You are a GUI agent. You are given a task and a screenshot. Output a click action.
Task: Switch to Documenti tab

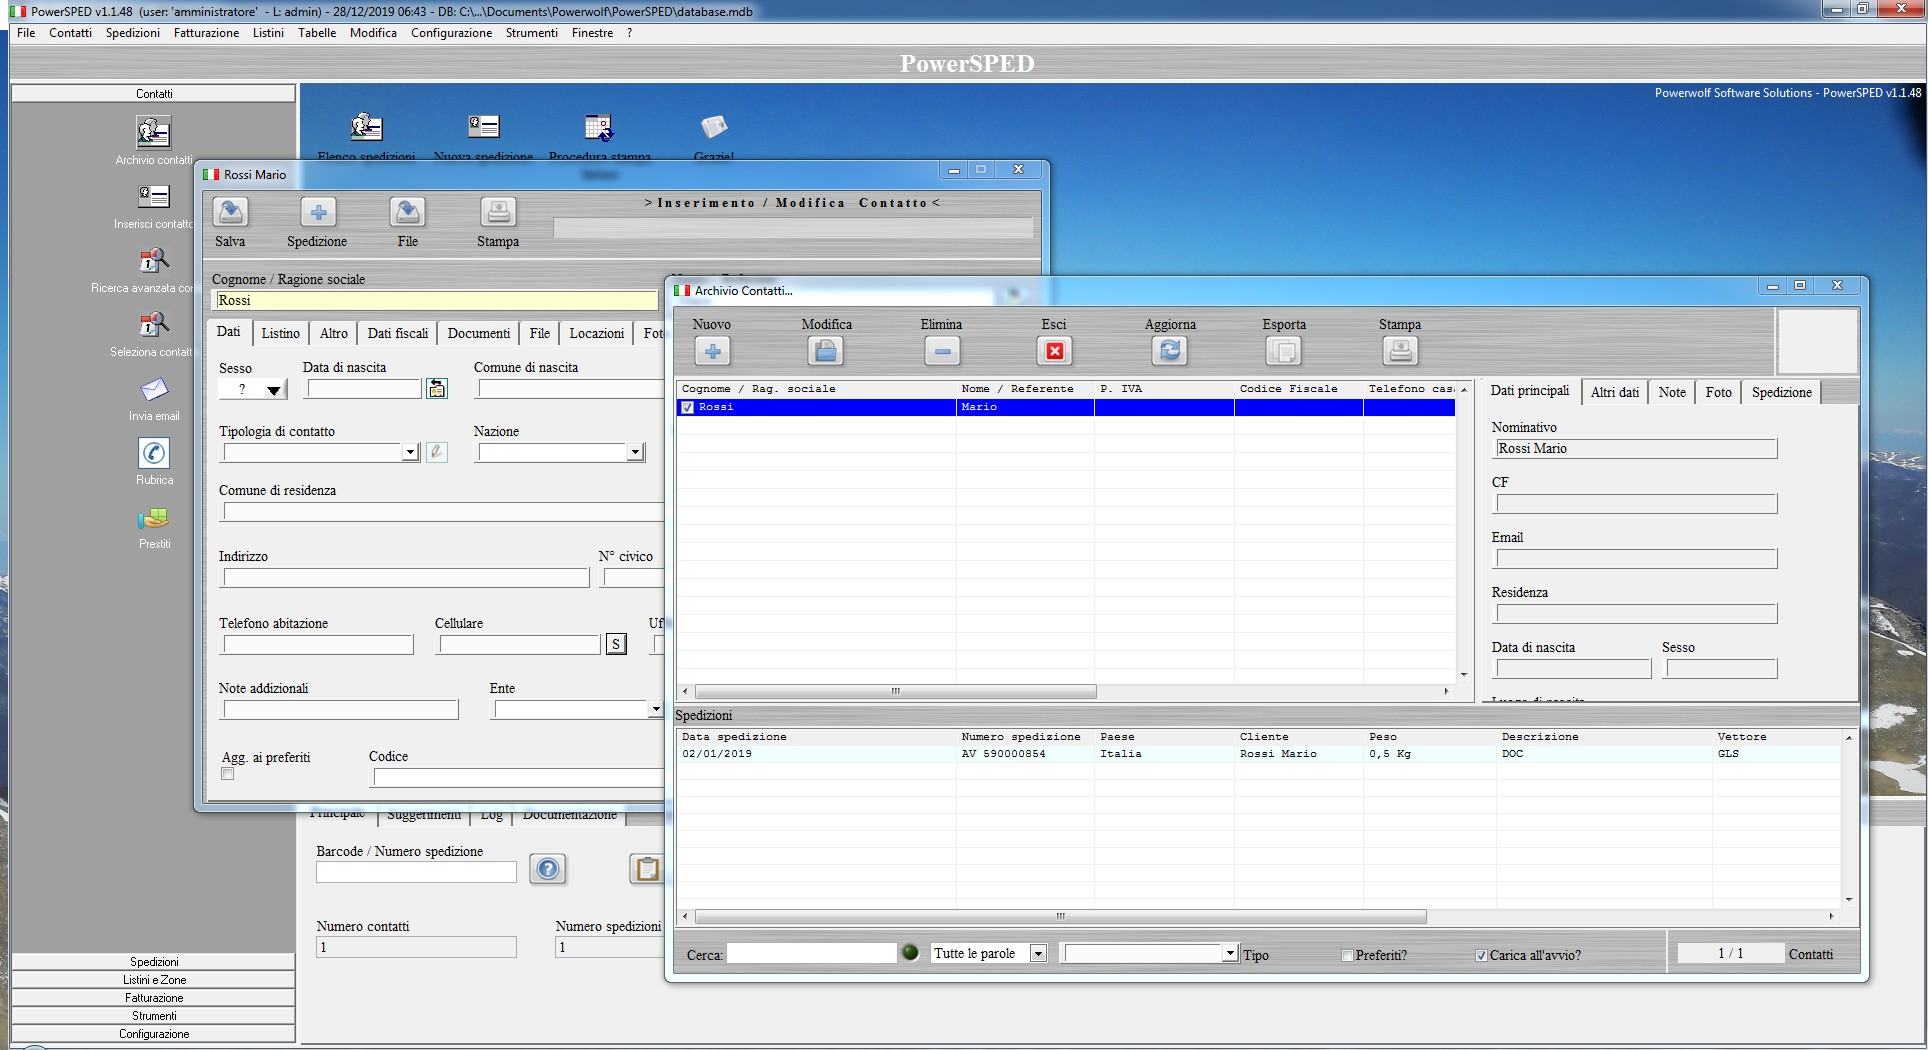click(478, 333)
